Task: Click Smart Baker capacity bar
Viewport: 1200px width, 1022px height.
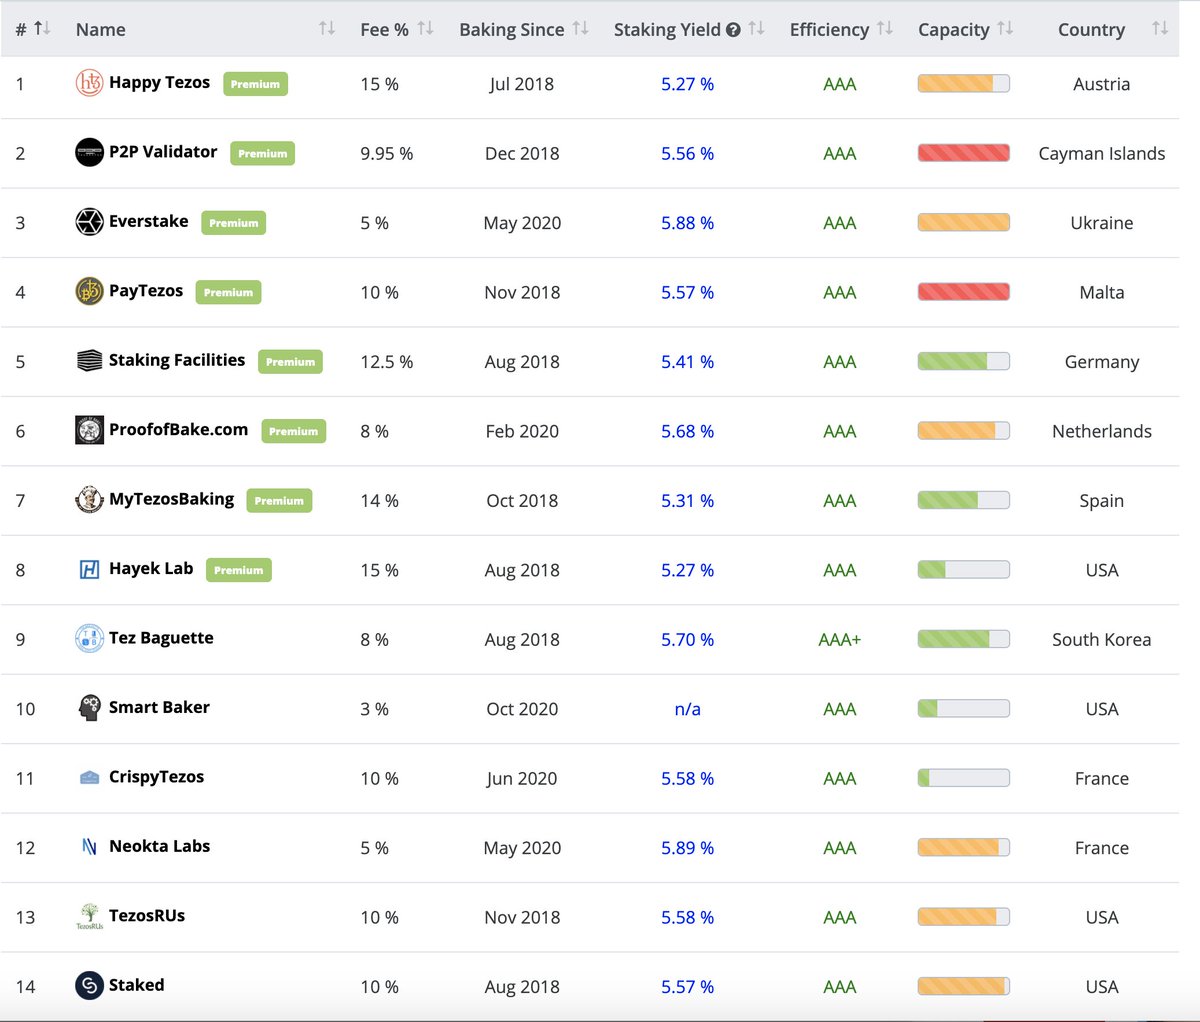Action: click(963, 708)
